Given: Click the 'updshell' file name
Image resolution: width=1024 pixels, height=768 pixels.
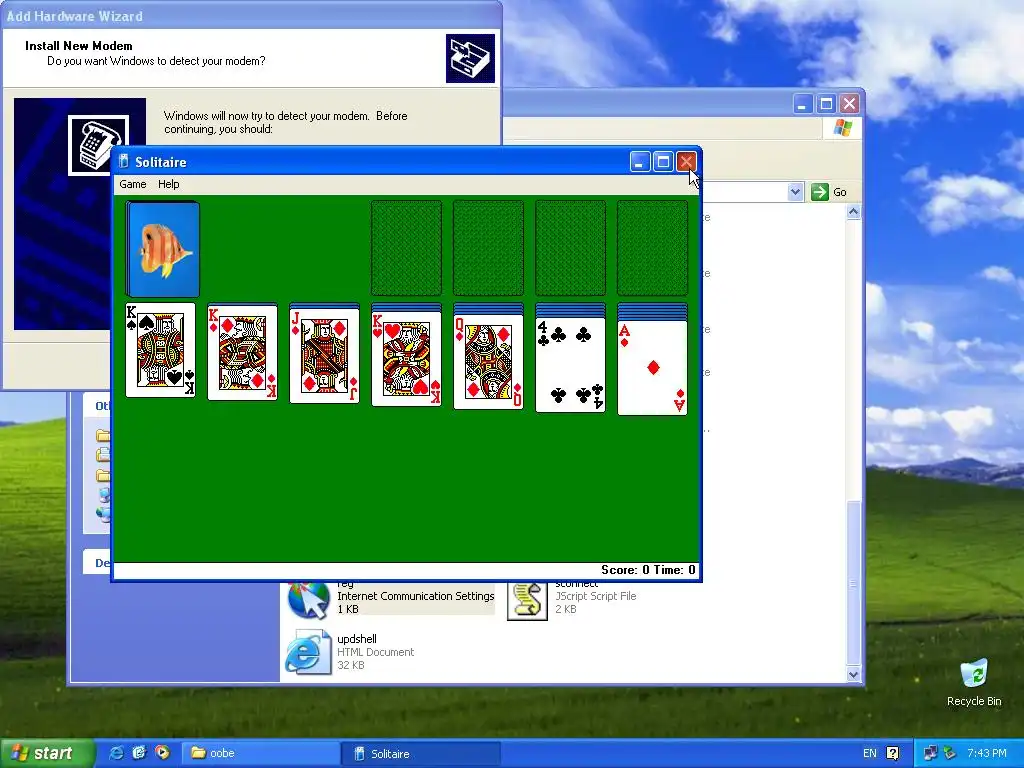Looking at the screenshot, I should pos(357,639).
